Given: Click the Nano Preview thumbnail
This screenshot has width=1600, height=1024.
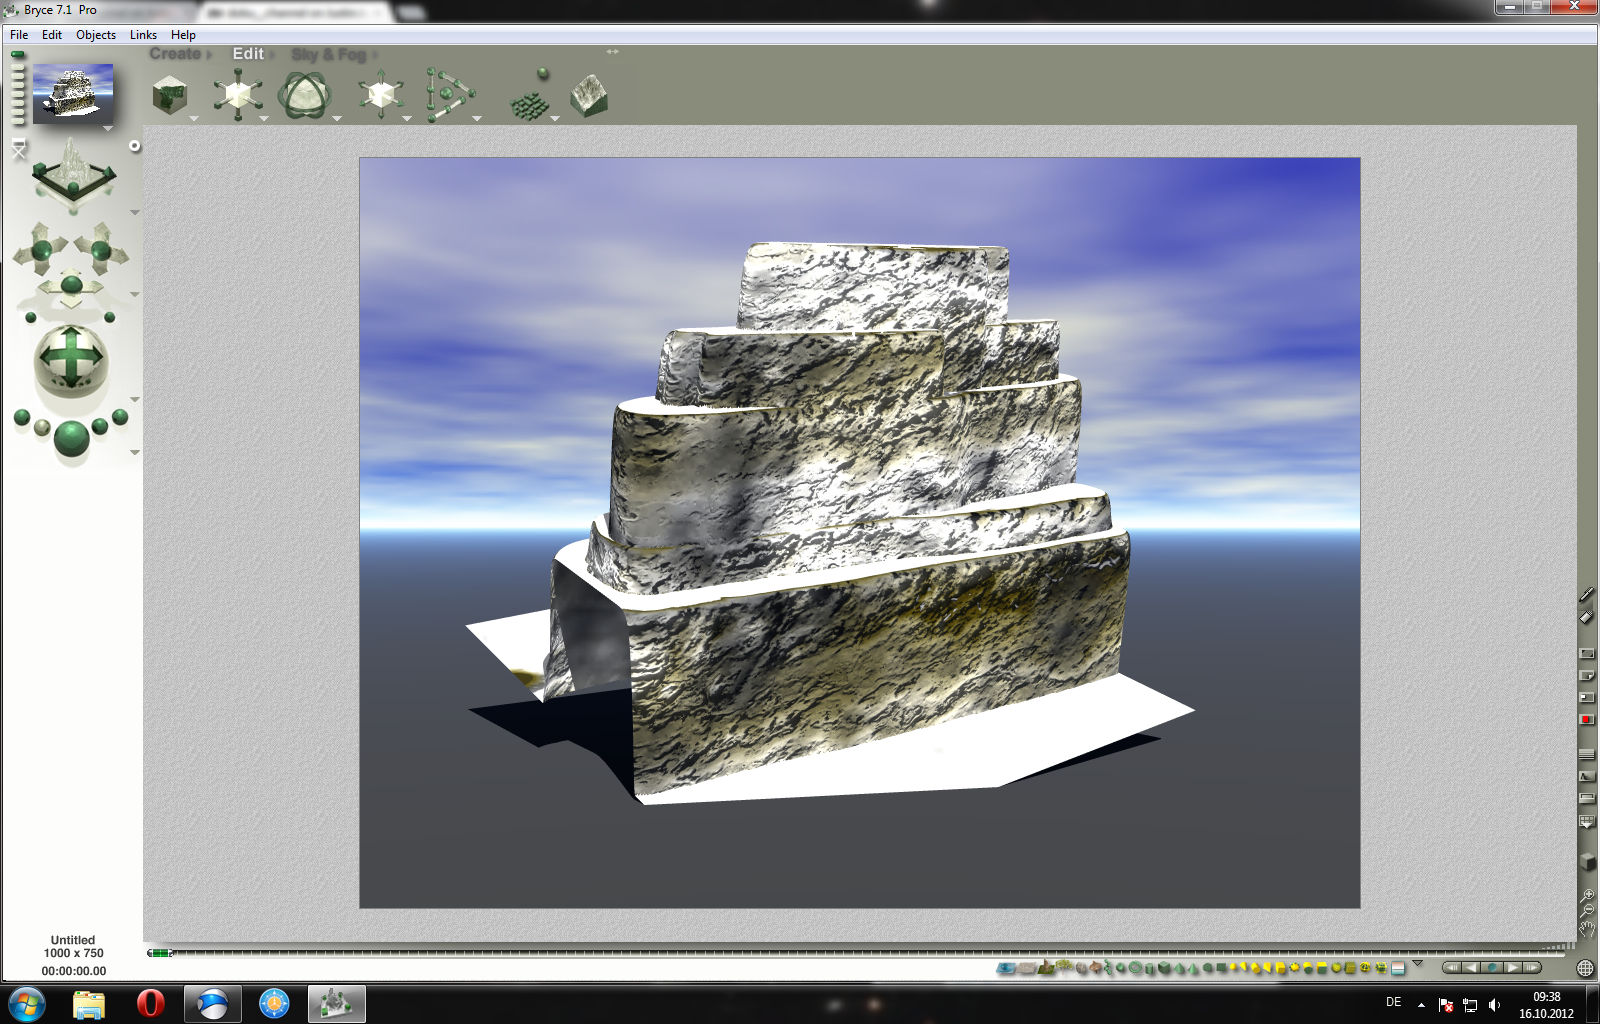Looking at the screenshot, I should [73, 94].
